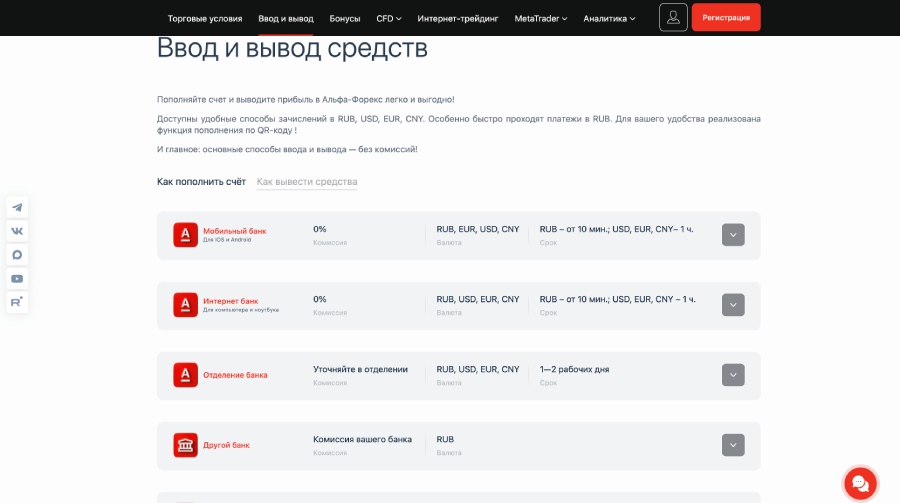Switch to Как пополнить счёт tab

201,181
